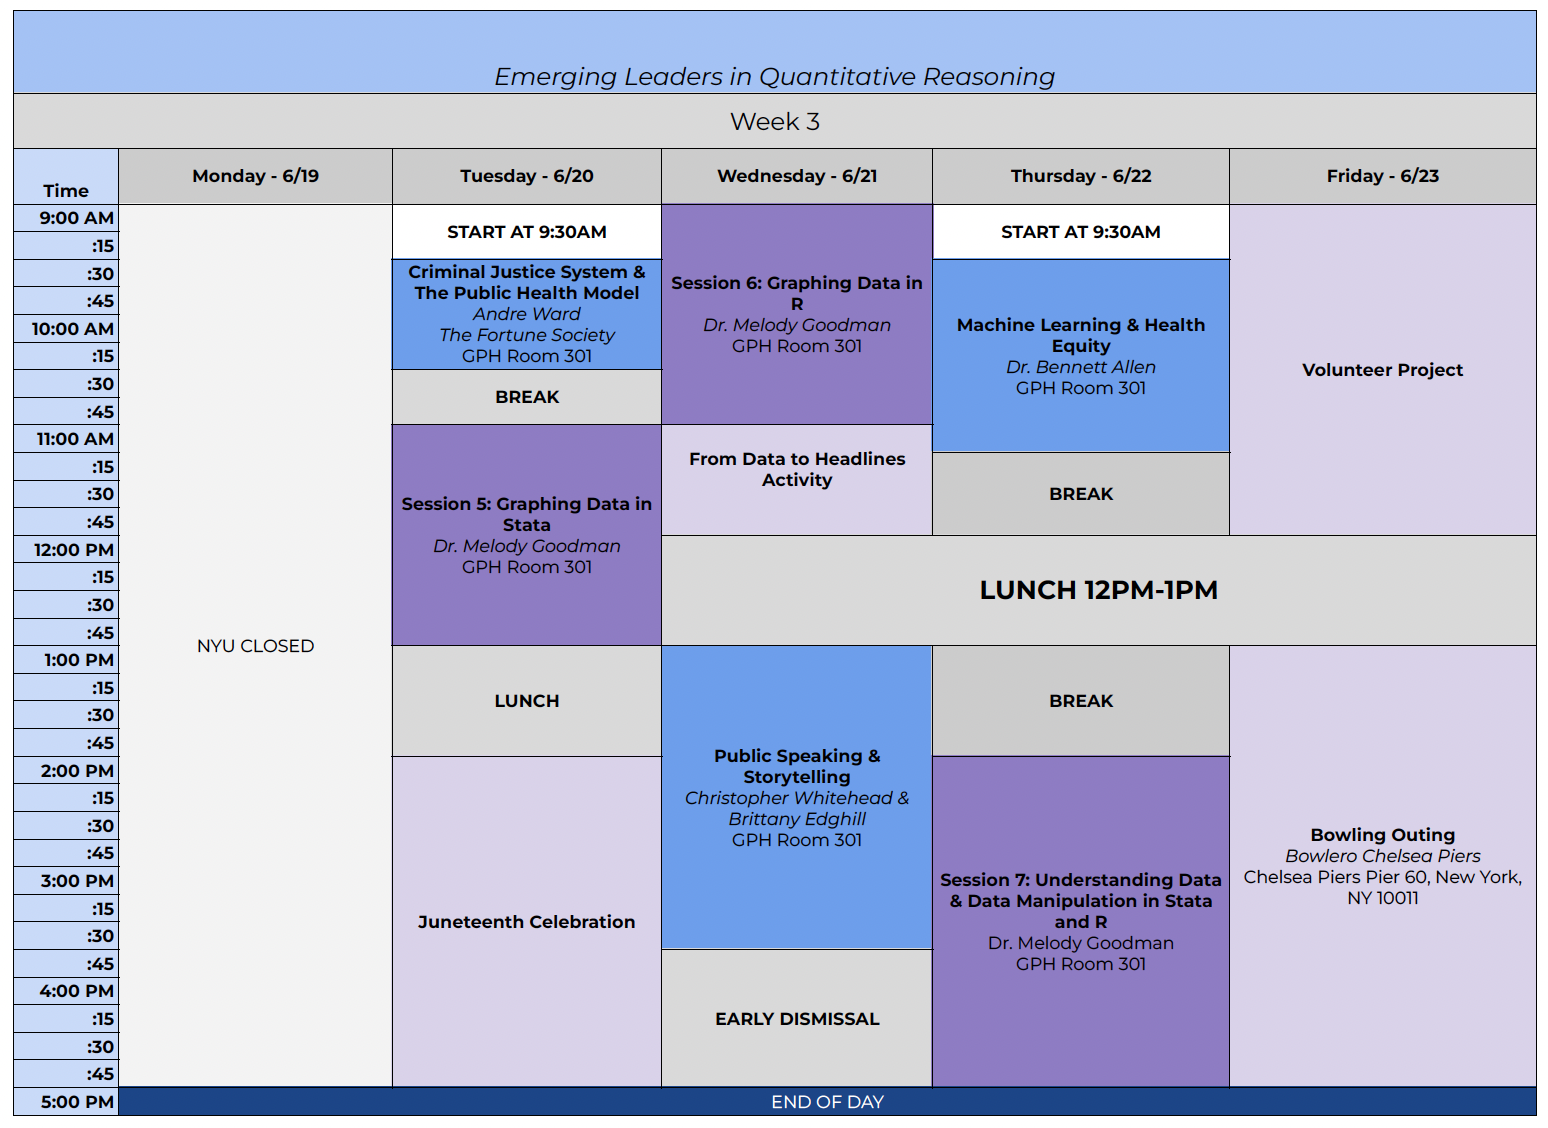Select the Week 3 title row

pos(774,122)
